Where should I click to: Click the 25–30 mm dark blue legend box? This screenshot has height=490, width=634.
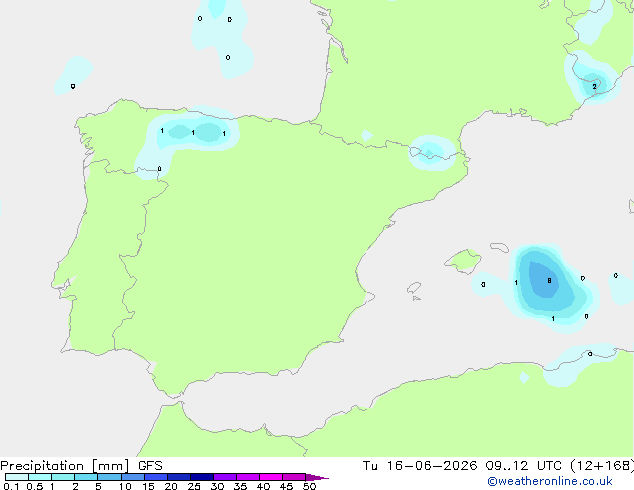(202, 477)
